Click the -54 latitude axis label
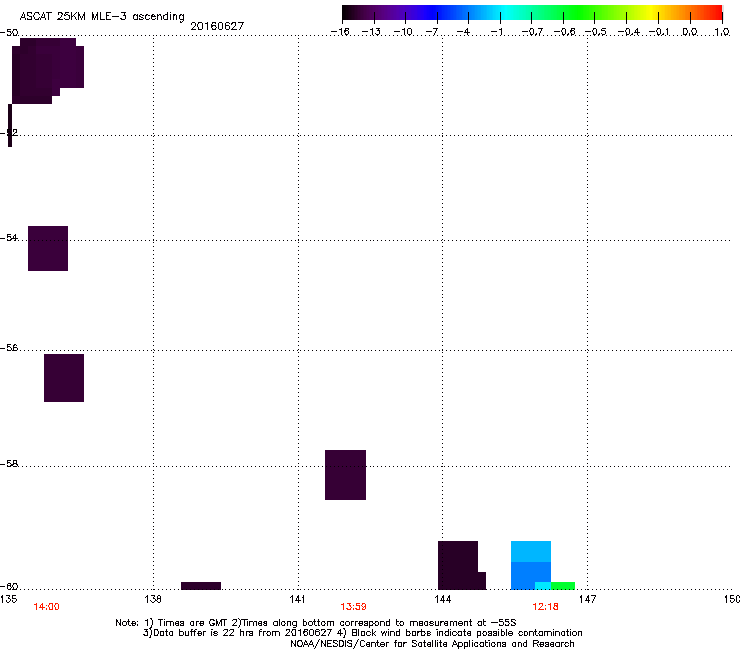 coord(9,237)
